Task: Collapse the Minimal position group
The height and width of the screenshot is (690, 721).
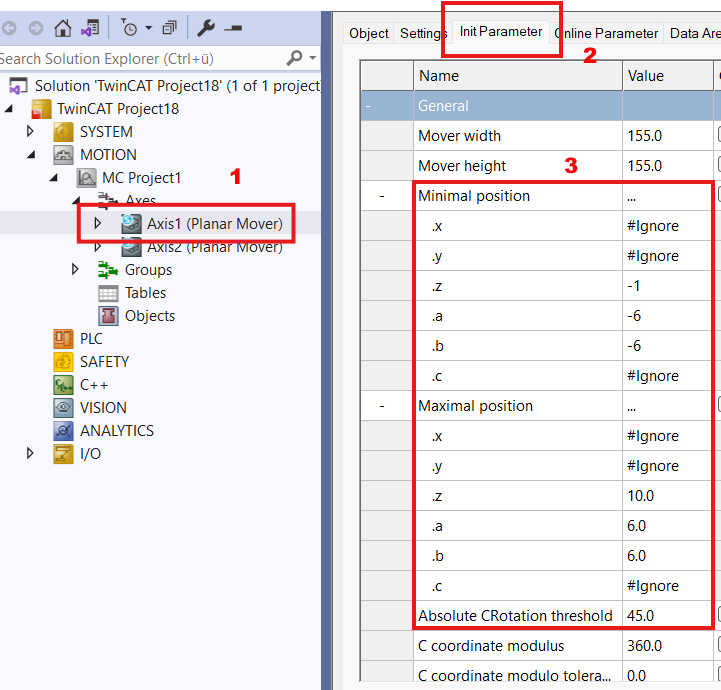Action: [382, 196]
